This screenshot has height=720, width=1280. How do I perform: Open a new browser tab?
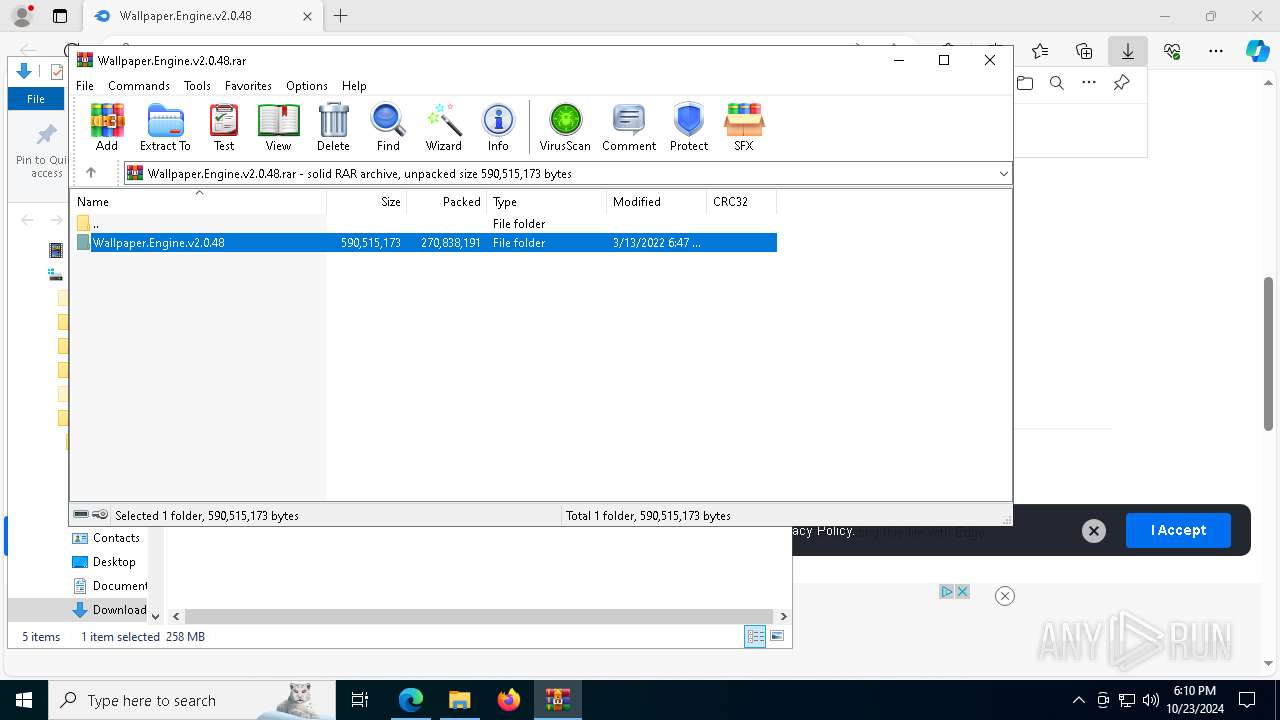(341, 16)
